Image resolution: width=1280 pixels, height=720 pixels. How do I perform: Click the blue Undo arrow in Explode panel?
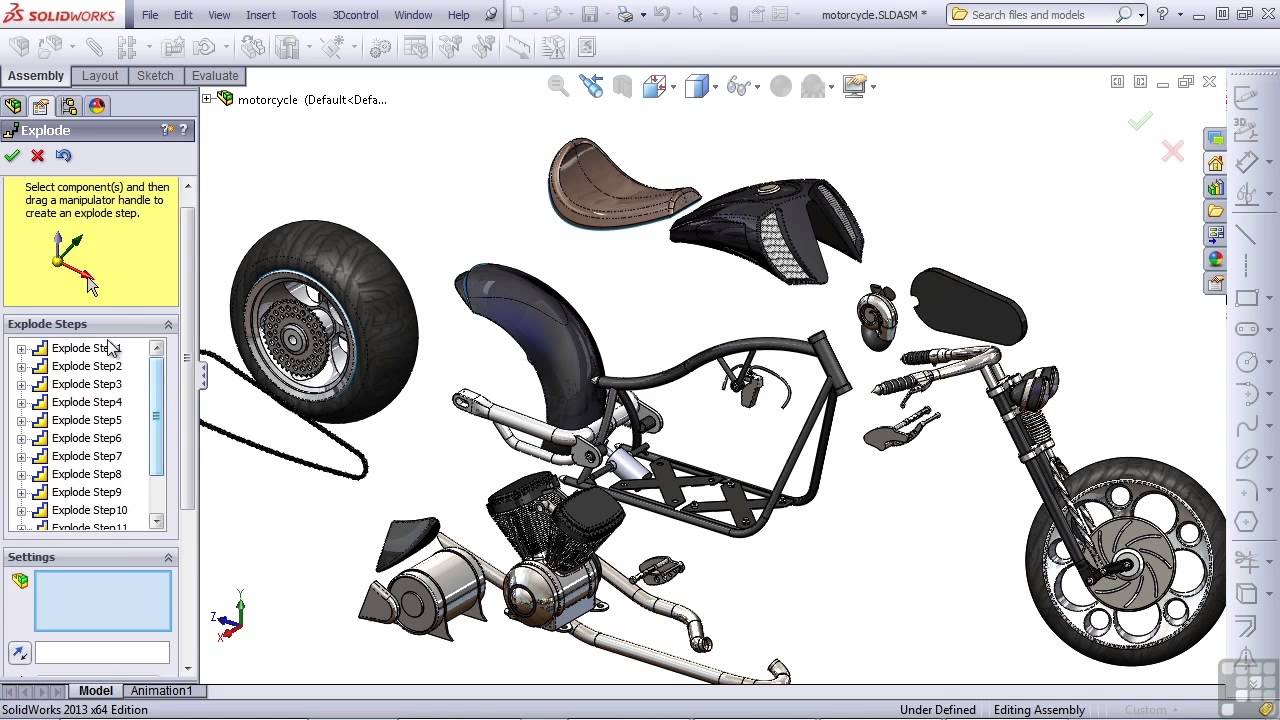[x=64, y=156]
